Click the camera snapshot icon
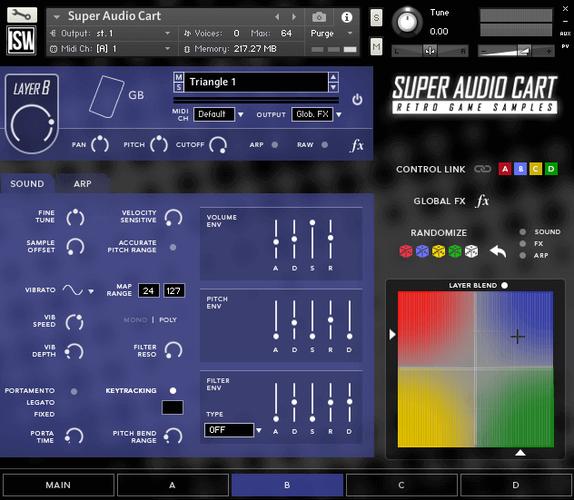Viewport: 574px width, 500px height. pos(319,17)
